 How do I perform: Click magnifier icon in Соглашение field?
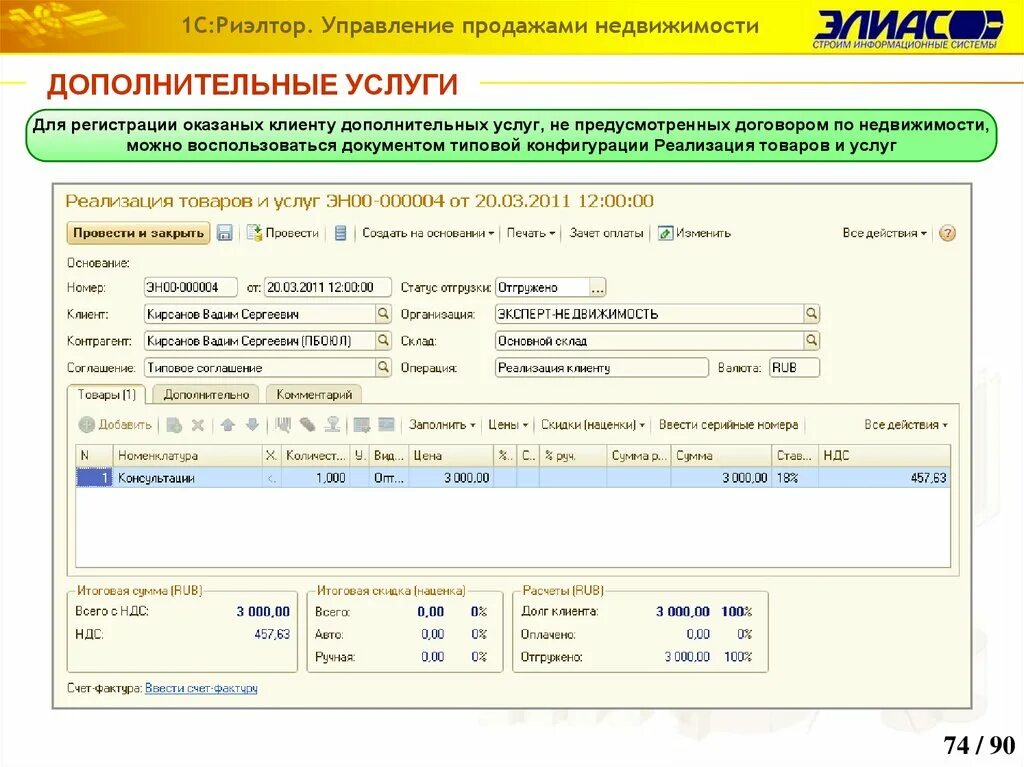383,367
